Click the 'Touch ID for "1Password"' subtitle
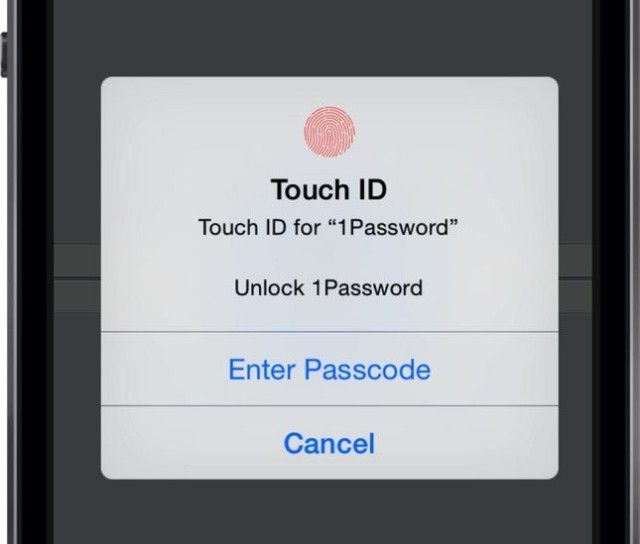Screen dimensions: 640x544 tap(328, 227)
